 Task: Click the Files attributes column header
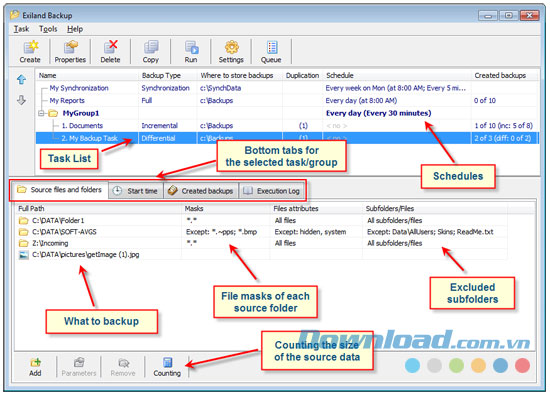coord(316,209)
